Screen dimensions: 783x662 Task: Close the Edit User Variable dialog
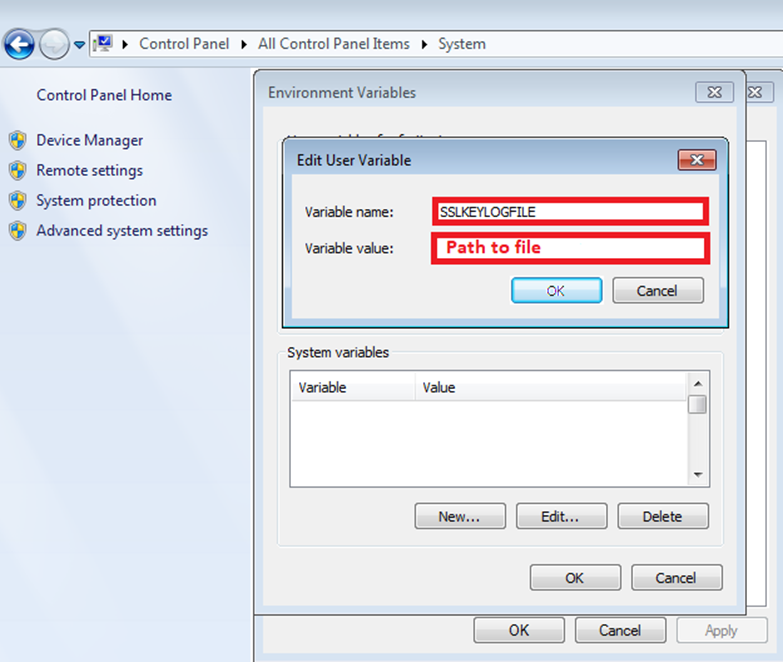[696, 160]
